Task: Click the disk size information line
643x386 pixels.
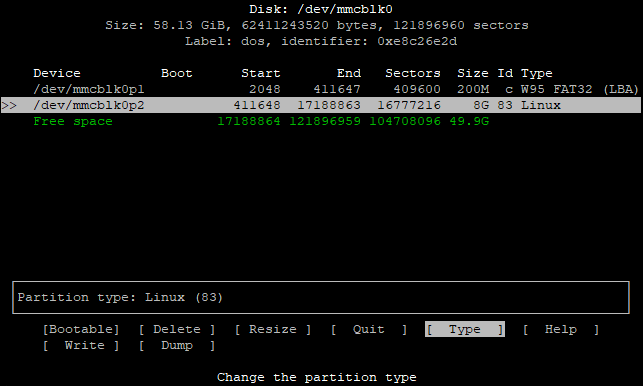Action: click(317, 25)
